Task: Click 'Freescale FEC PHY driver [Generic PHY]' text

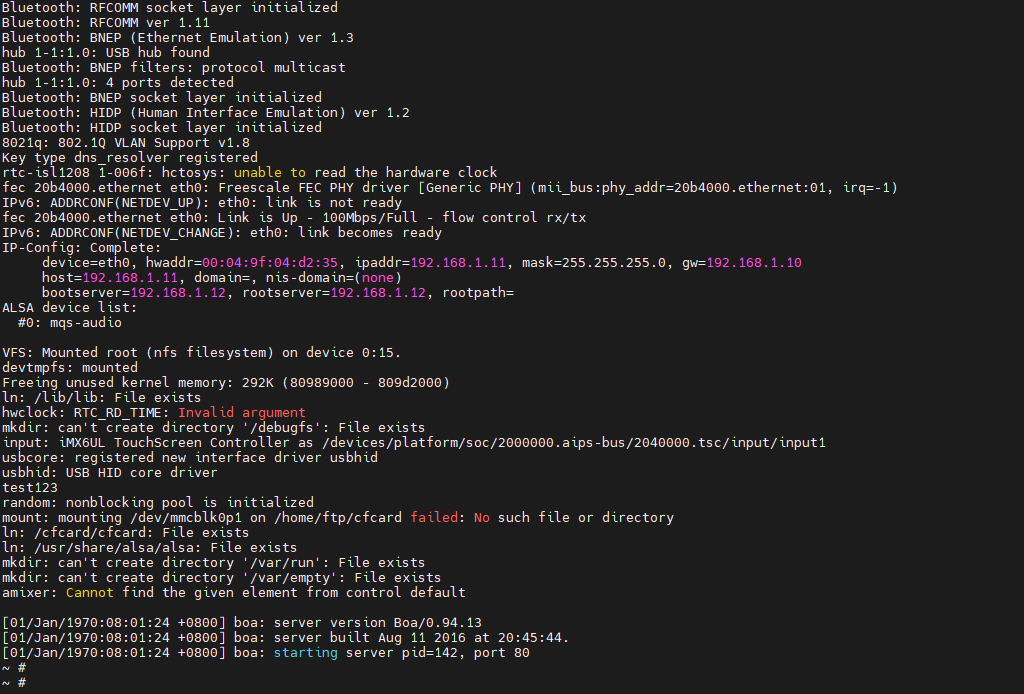Action: (x=370, y=187)
